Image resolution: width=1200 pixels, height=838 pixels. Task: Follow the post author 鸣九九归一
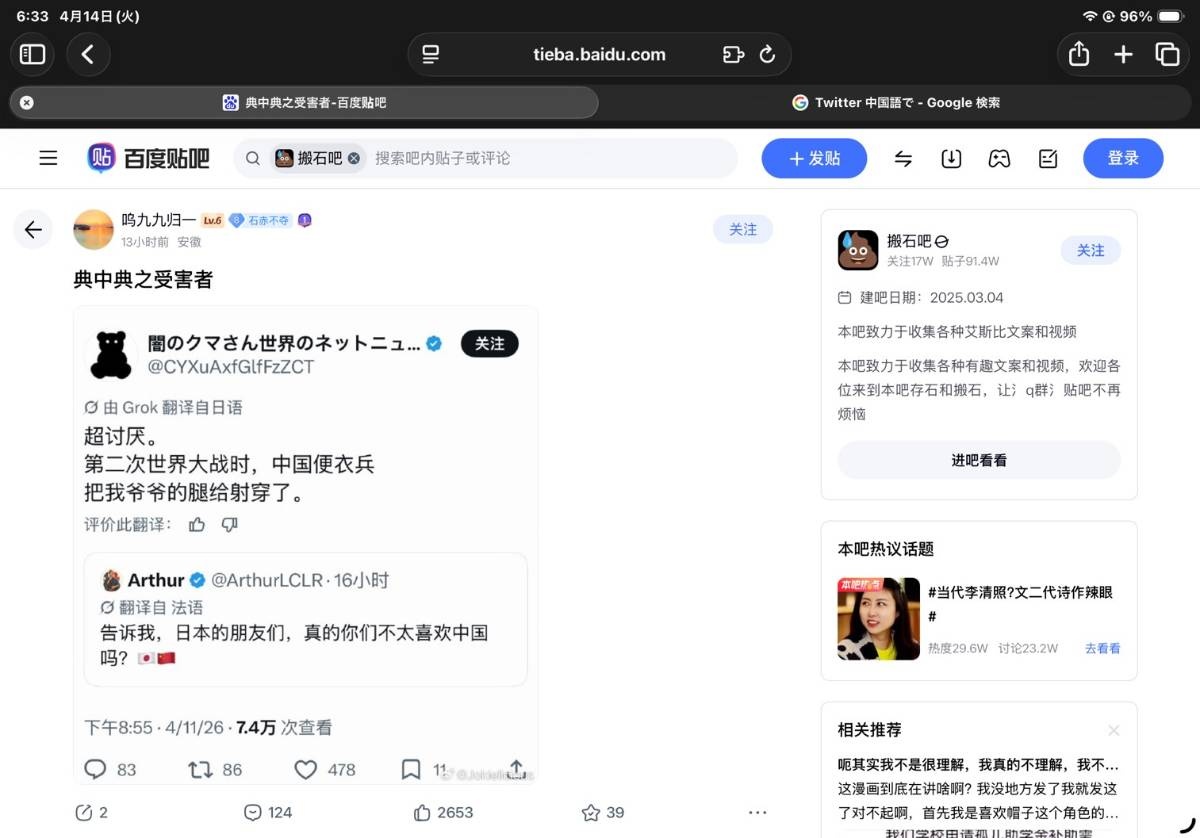(742, 229)
